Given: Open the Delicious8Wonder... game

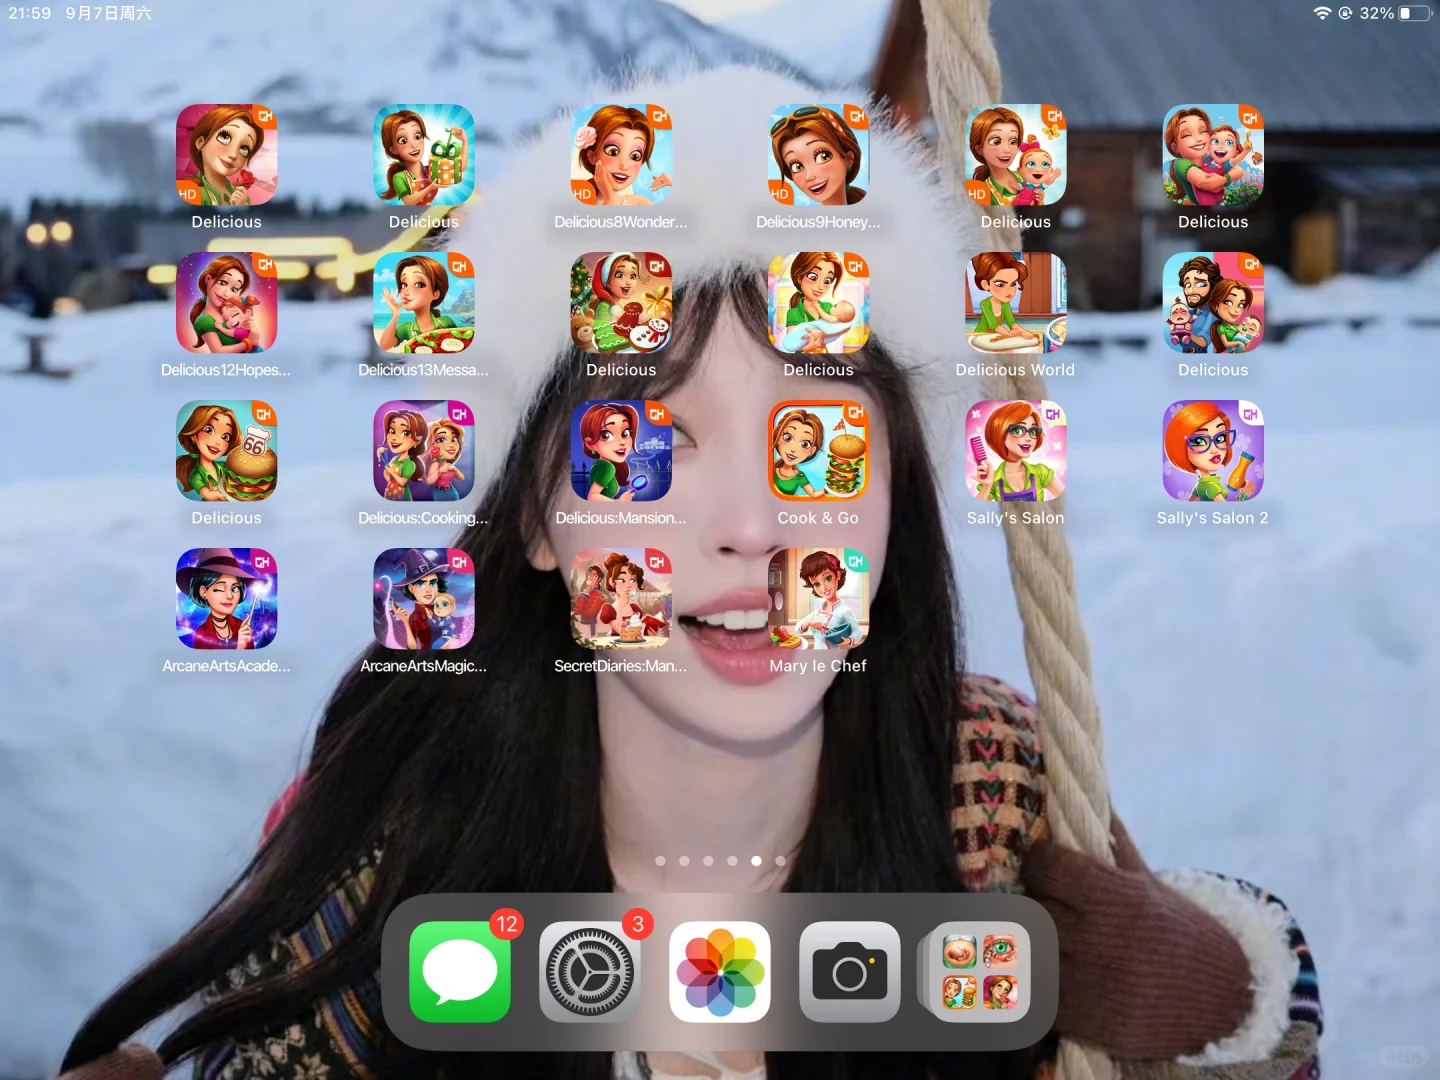Looking at the screenshot, I should (x=621, y=155).
